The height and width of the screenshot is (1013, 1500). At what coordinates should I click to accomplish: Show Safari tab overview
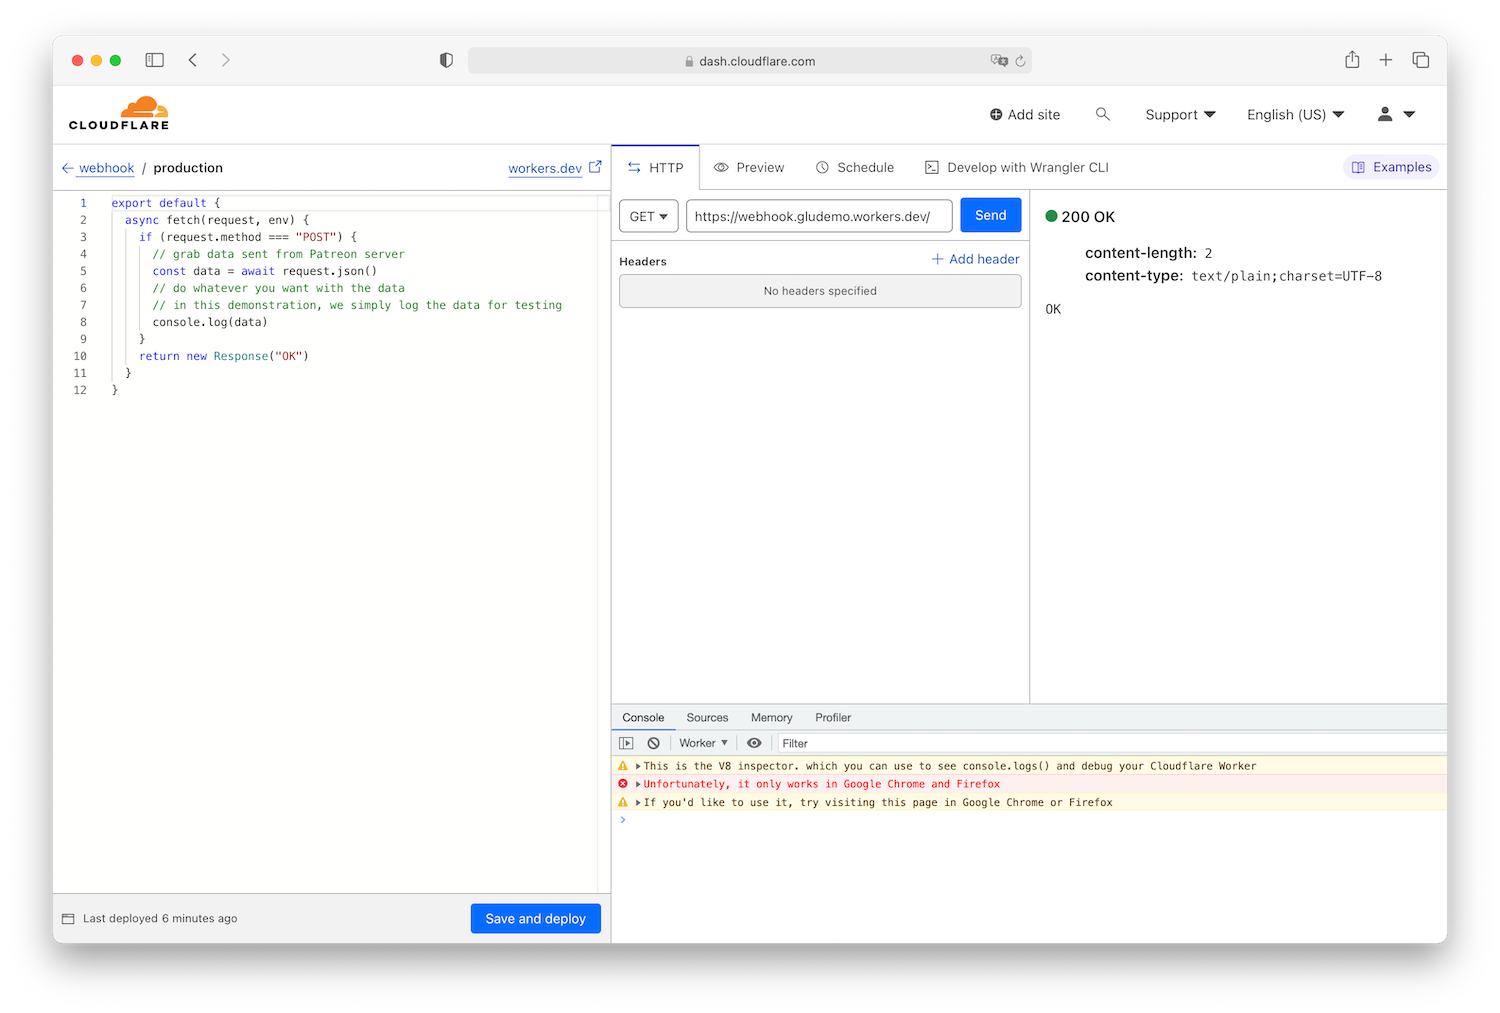click(x=1420, y=60)
